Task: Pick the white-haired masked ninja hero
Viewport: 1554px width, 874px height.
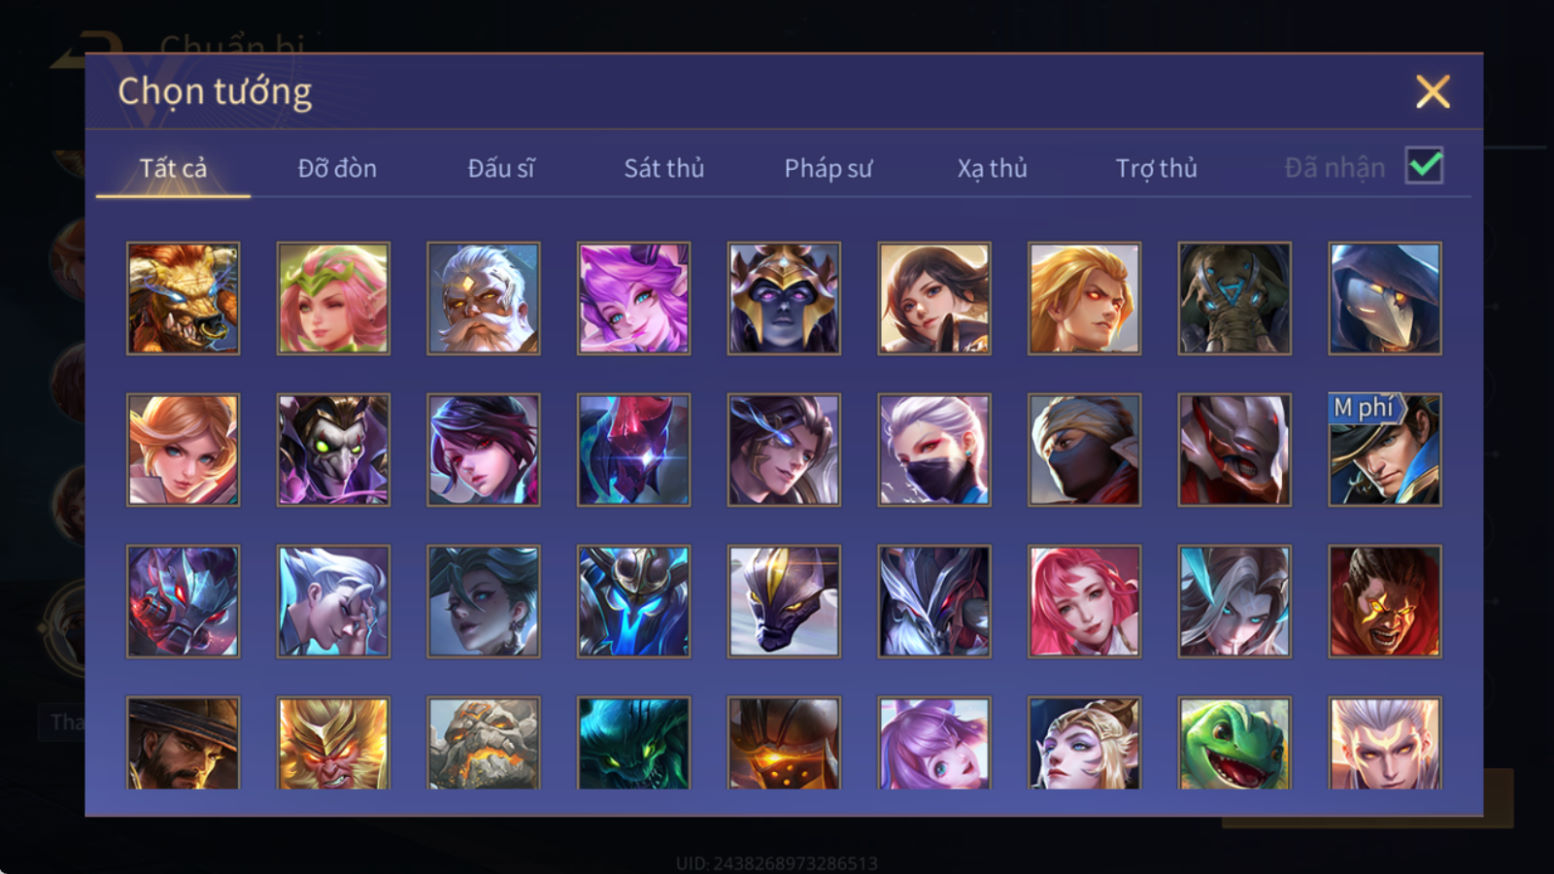Action: pos(934,450)
